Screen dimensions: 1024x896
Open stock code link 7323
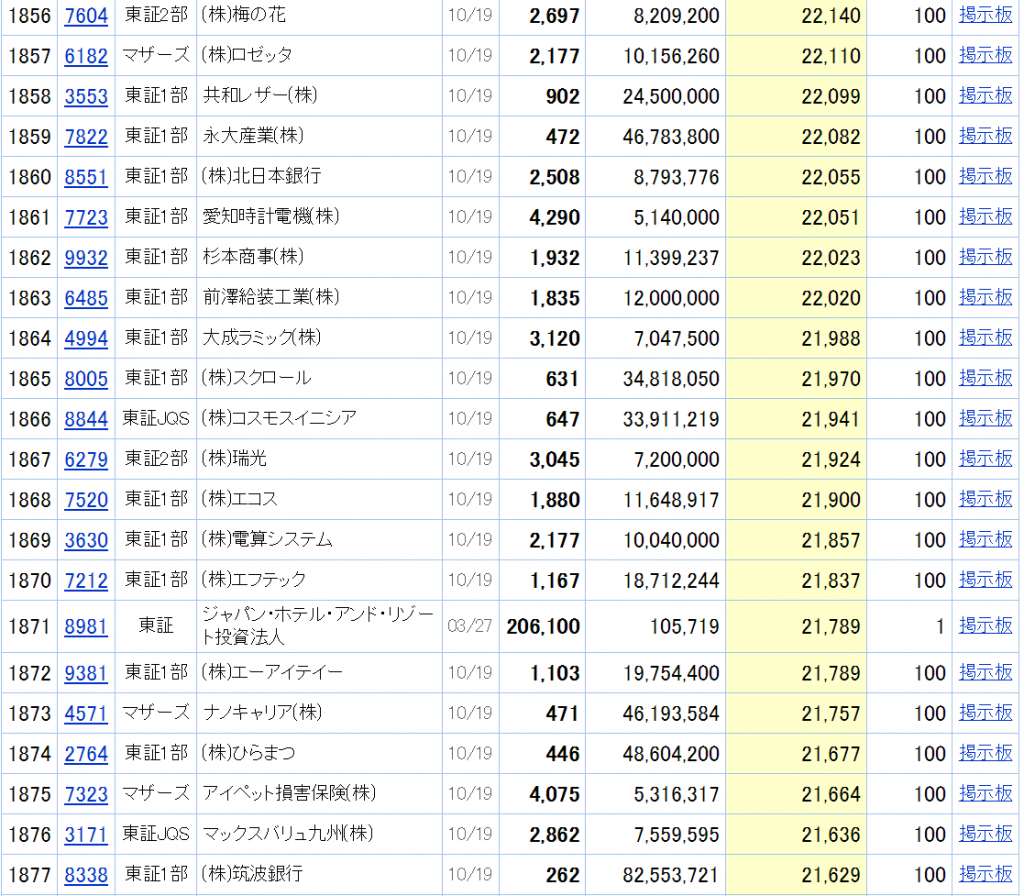[x=86, y=795]
